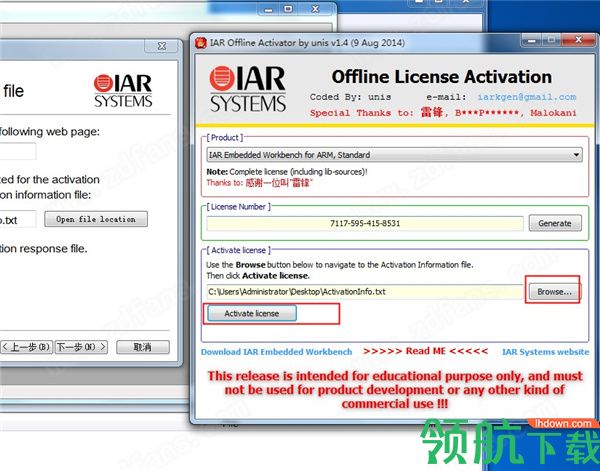Click the Open file location button
Viewport: 600px width, 471px height.
(96, 219)
